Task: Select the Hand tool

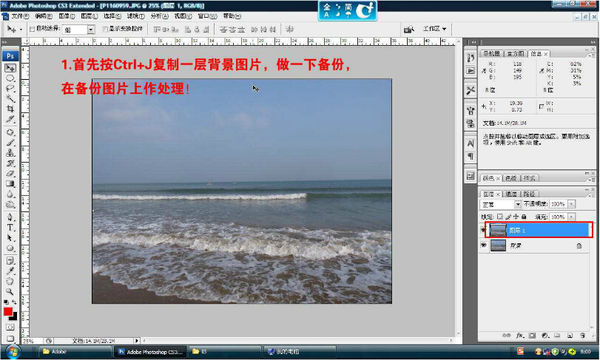Action: 10,282
